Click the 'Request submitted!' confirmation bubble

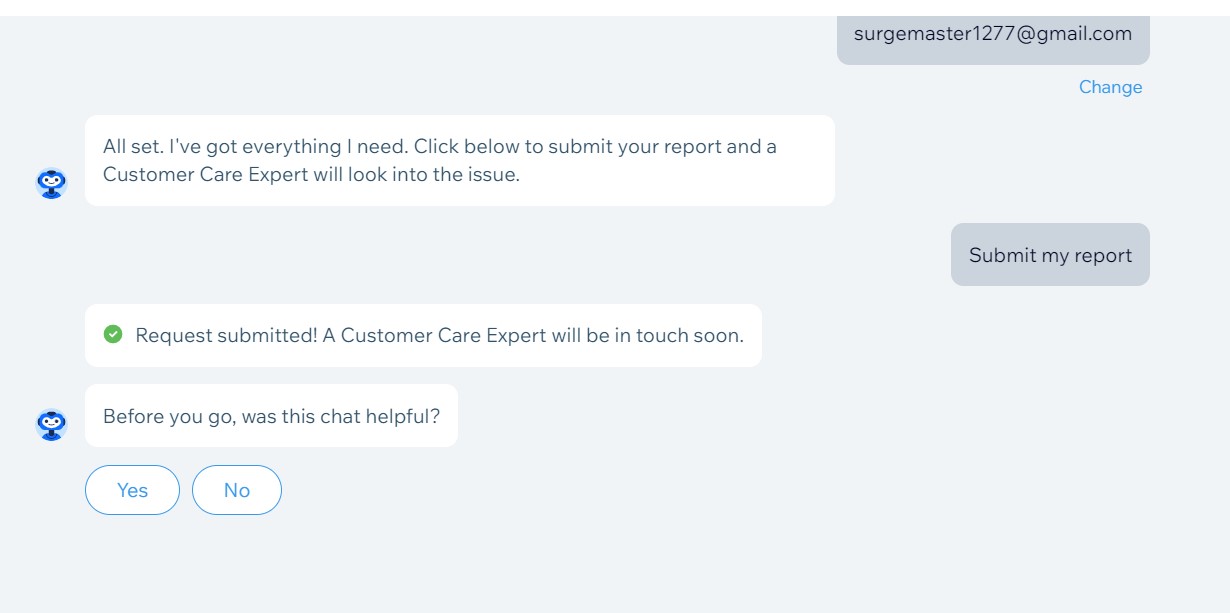[423, 335]
